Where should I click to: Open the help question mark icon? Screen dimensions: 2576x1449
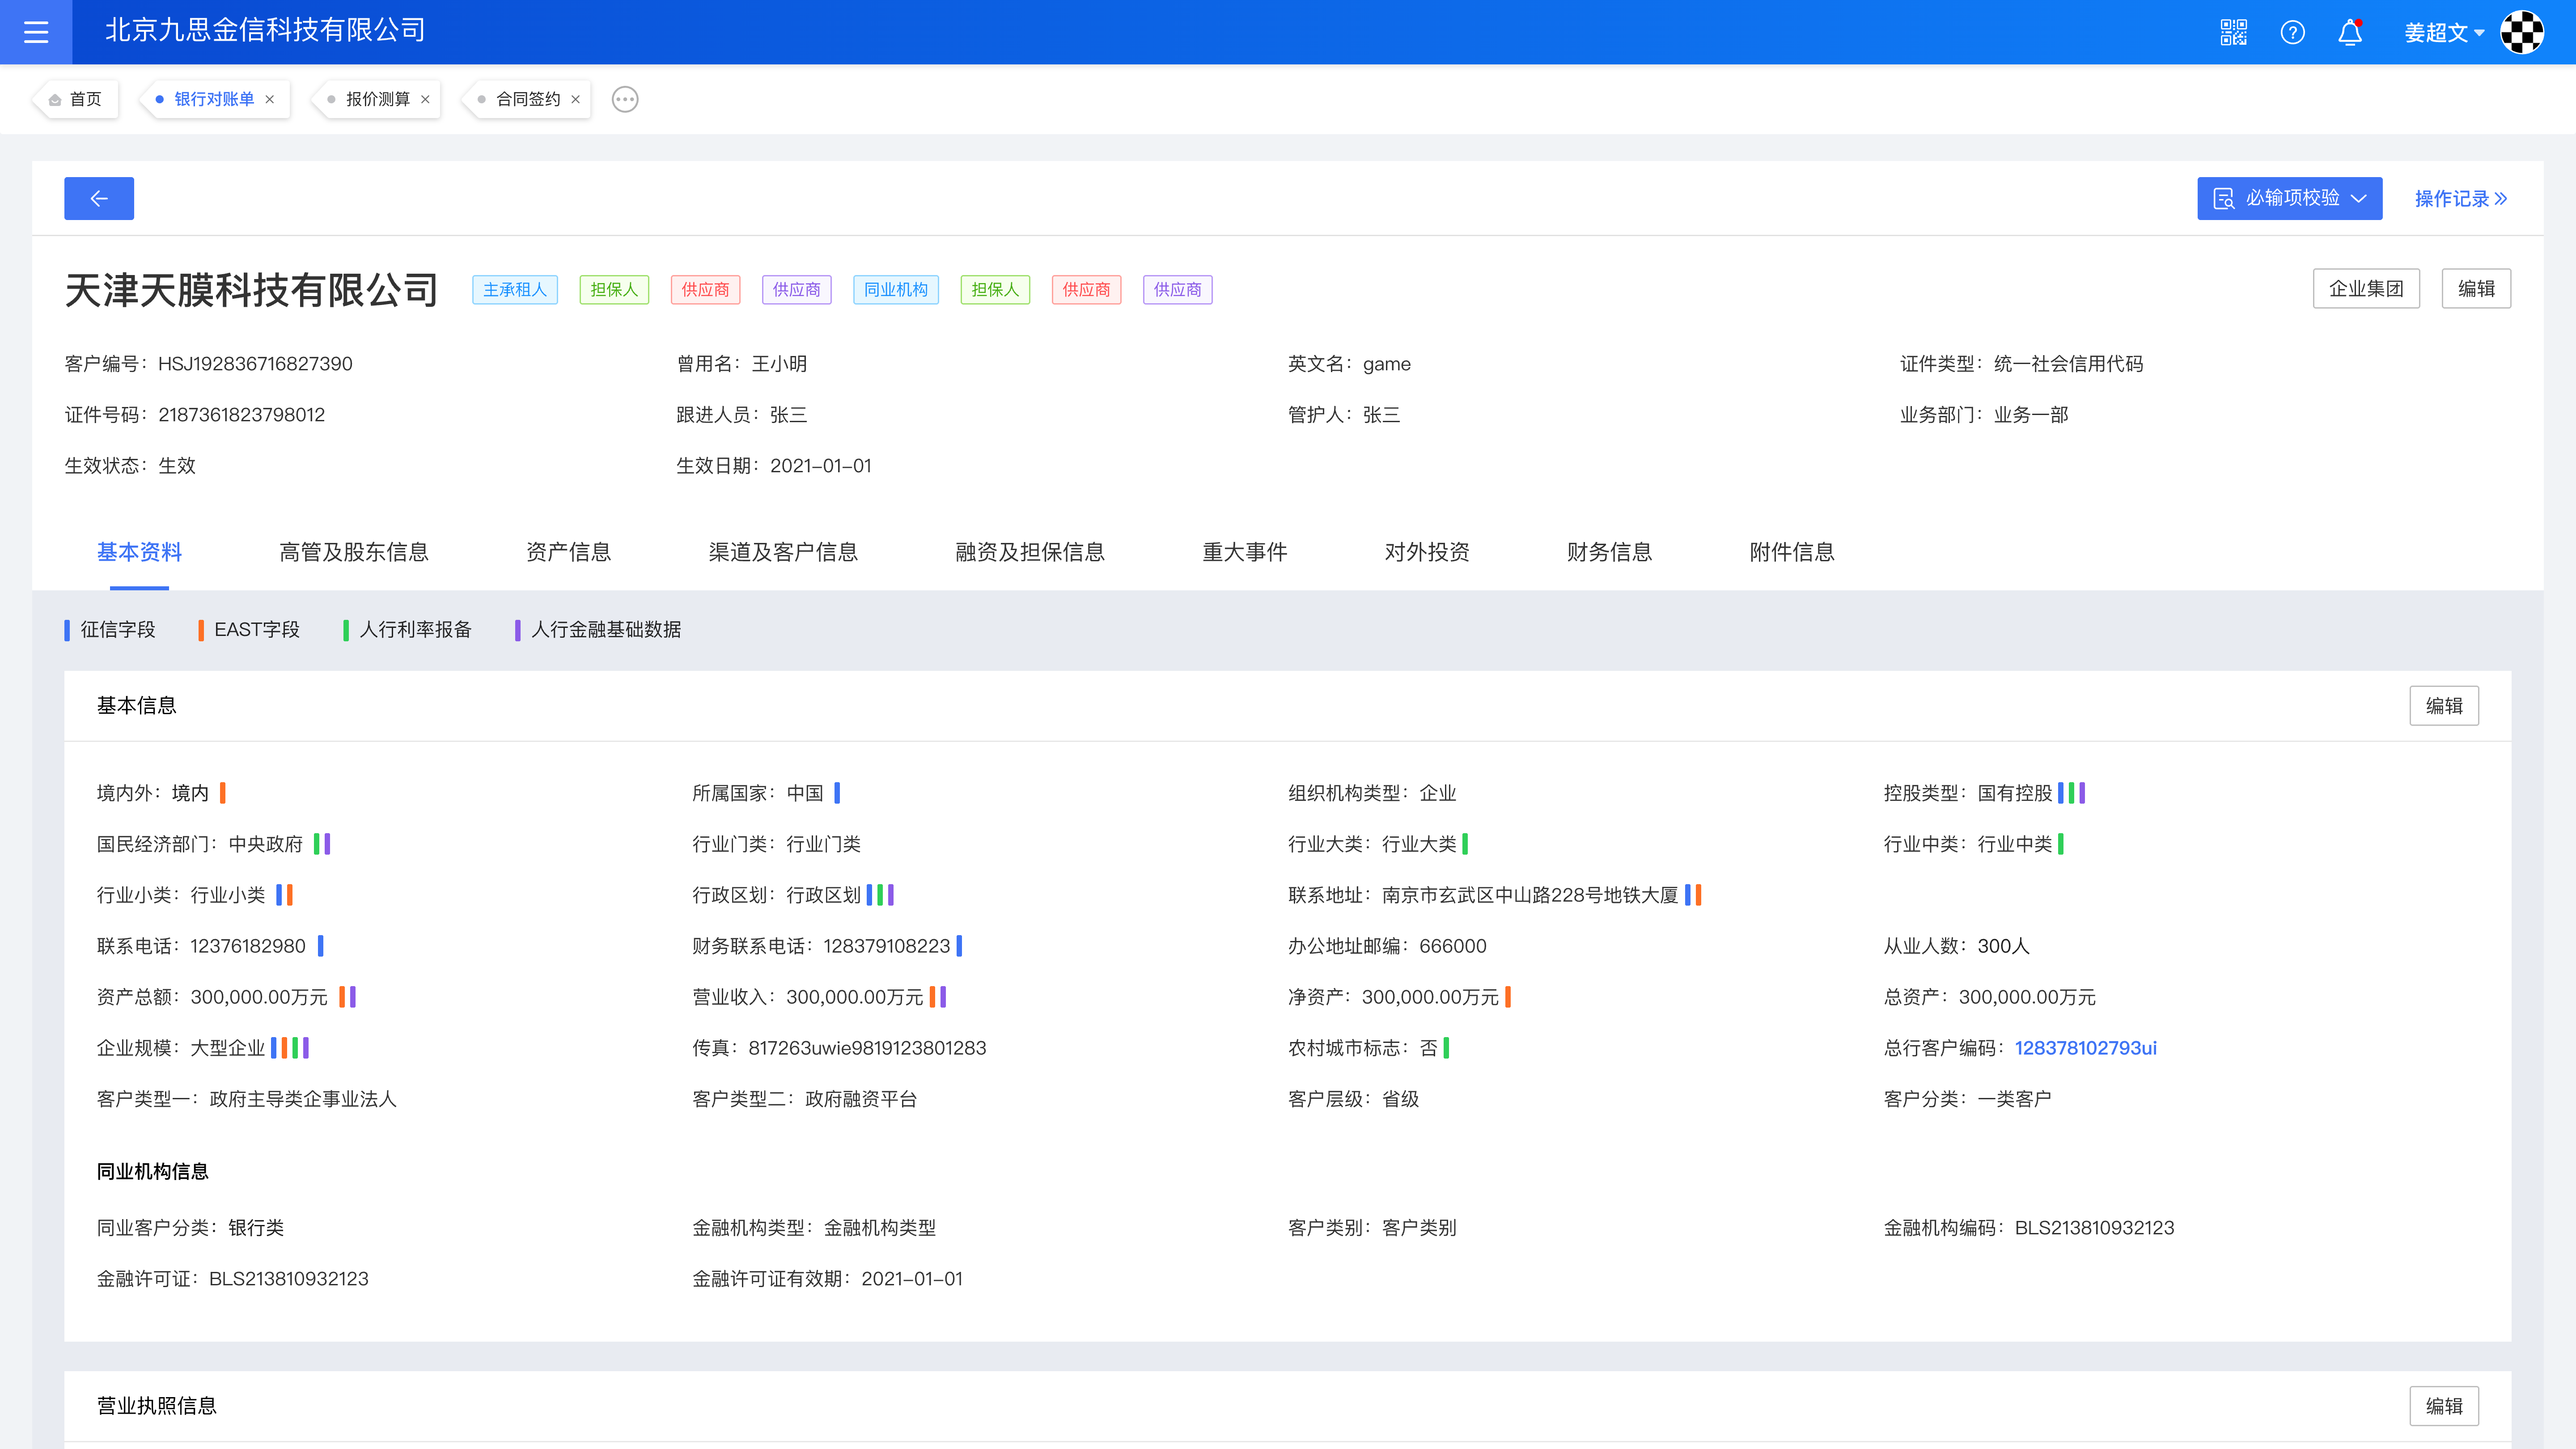(2293, 32)
